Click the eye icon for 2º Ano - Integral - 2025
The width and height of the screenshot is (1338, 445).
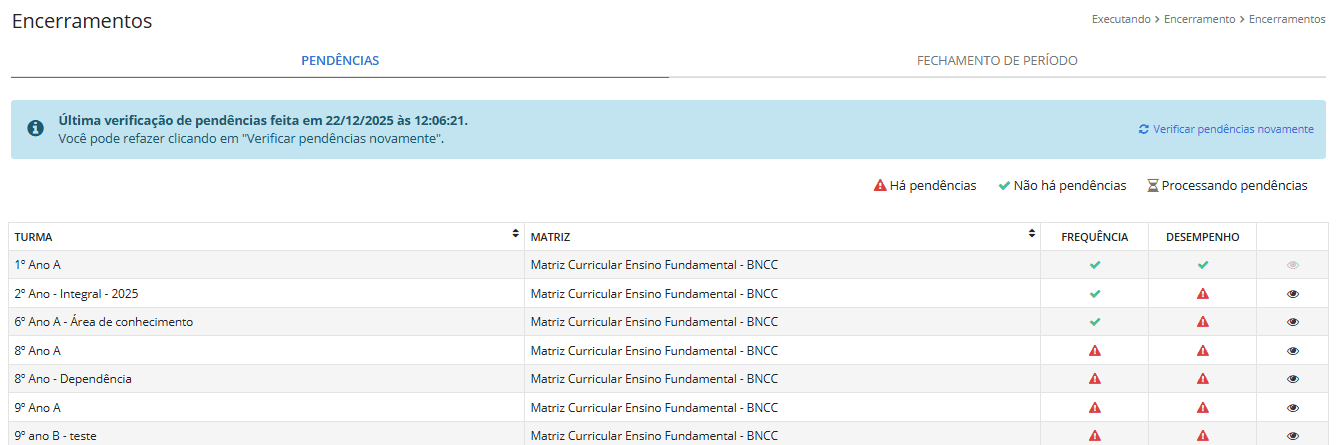(x=1292, y=294)
